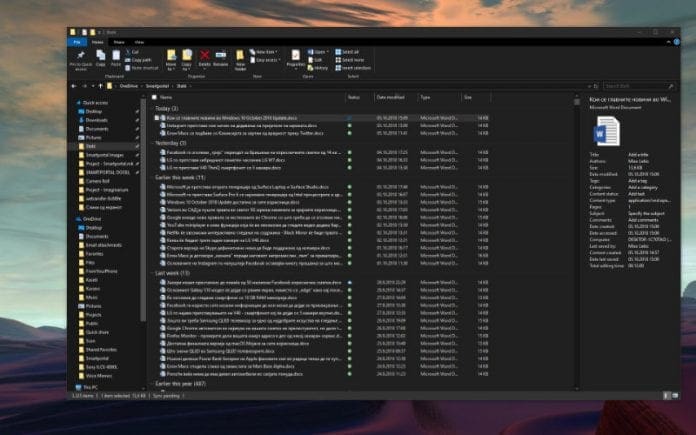Click Smartportal in the address breadcrumb
Viewport: 696px width, 435px height.
pyautogui.click(x=157, y=86)
